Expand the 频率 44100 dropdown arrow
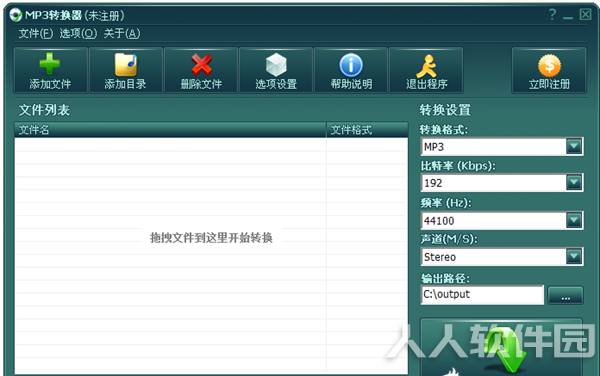600x376 pixels. click(574, 220)
